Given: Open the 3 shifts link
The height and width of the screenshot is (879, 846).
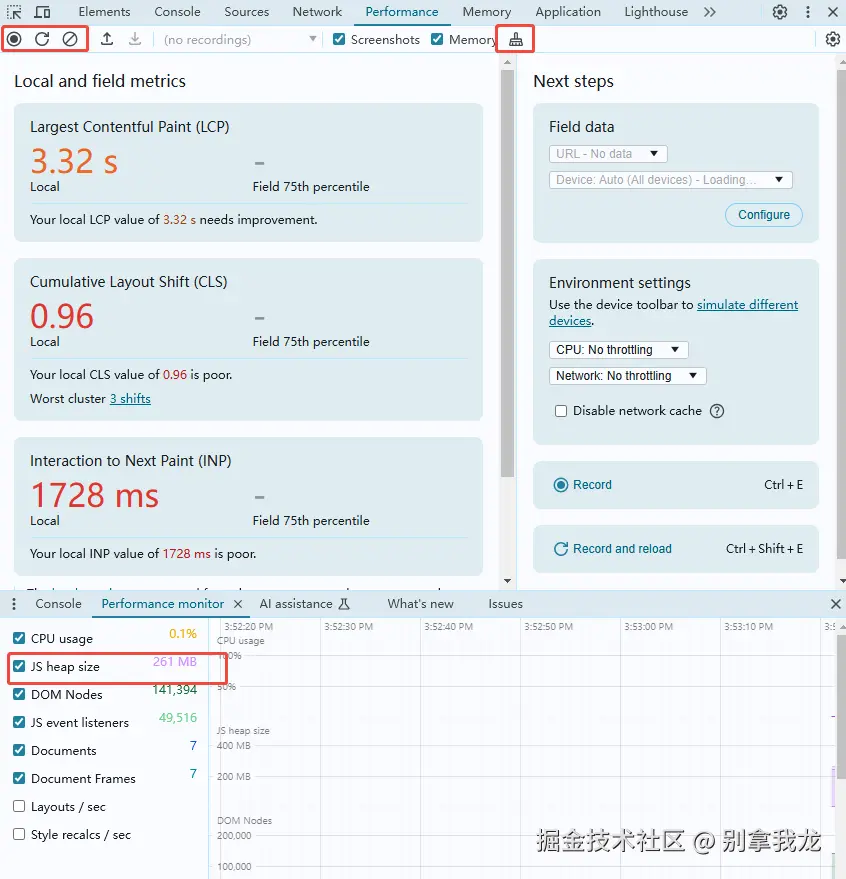Looking at the screenshot, I should (130, 399).
